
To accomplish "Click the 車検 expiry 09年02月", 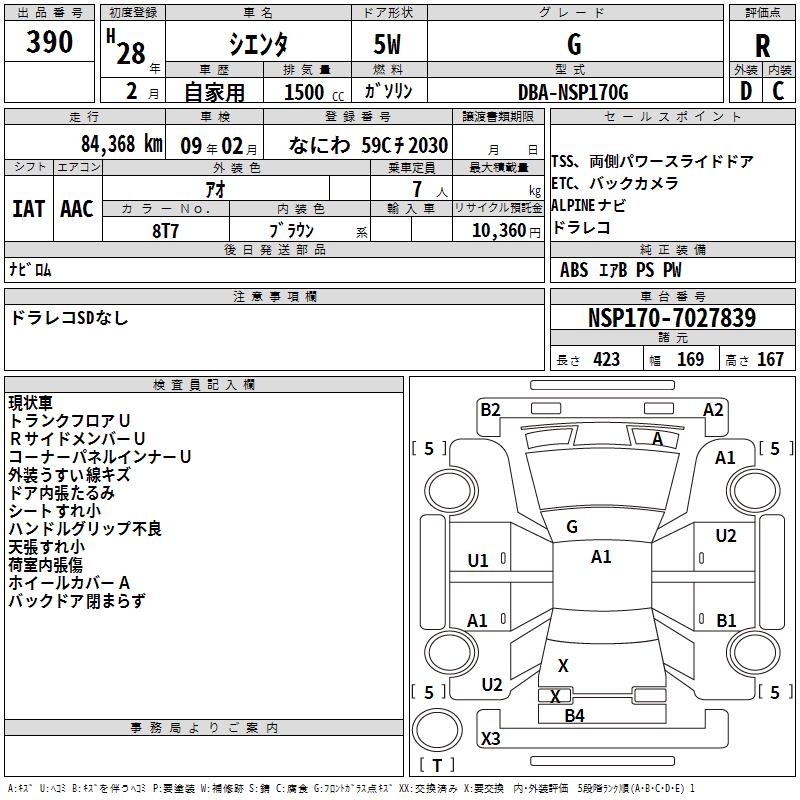I will tap(219, 146).
